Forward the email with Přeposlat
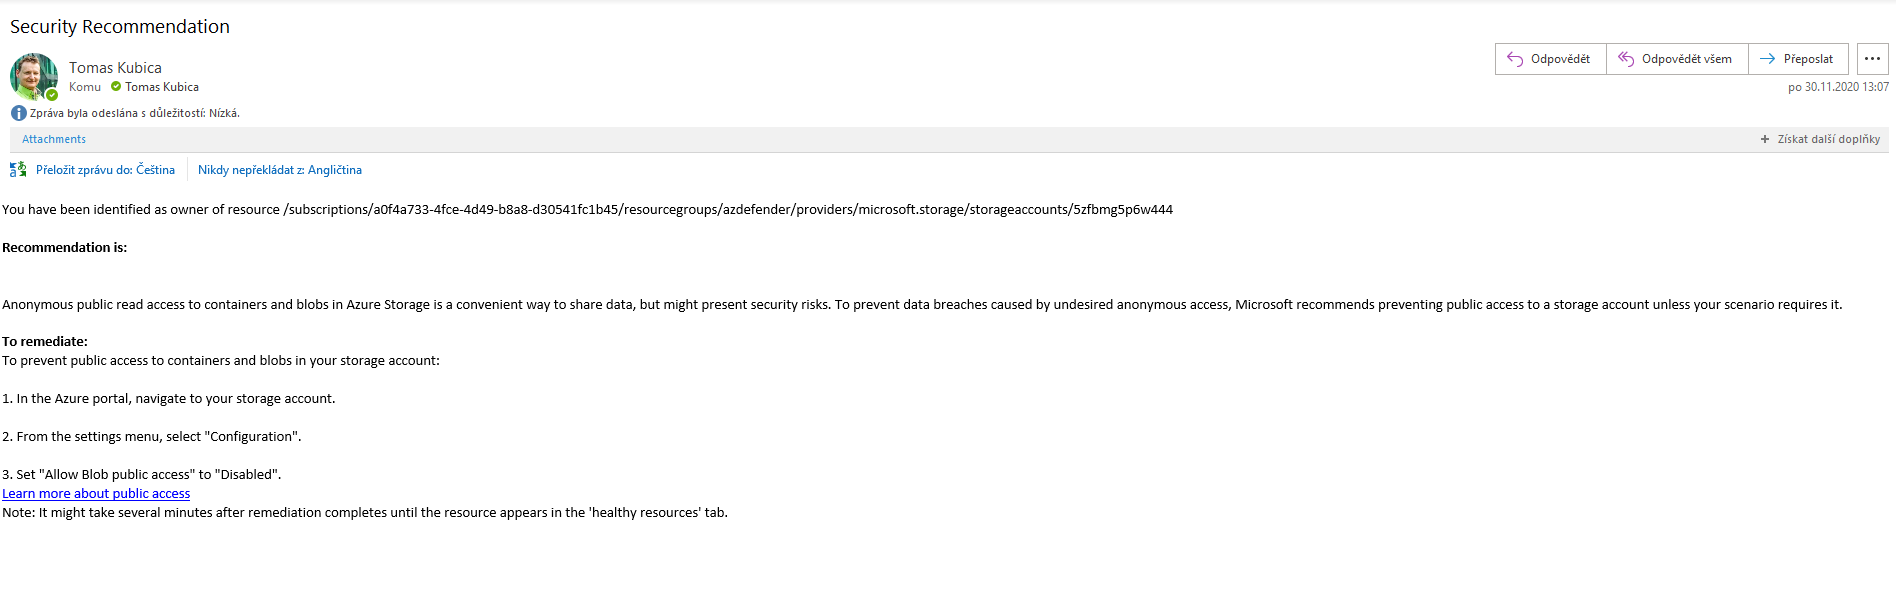The width and height of the screenshot is (1896, 601). [1797, 59]
